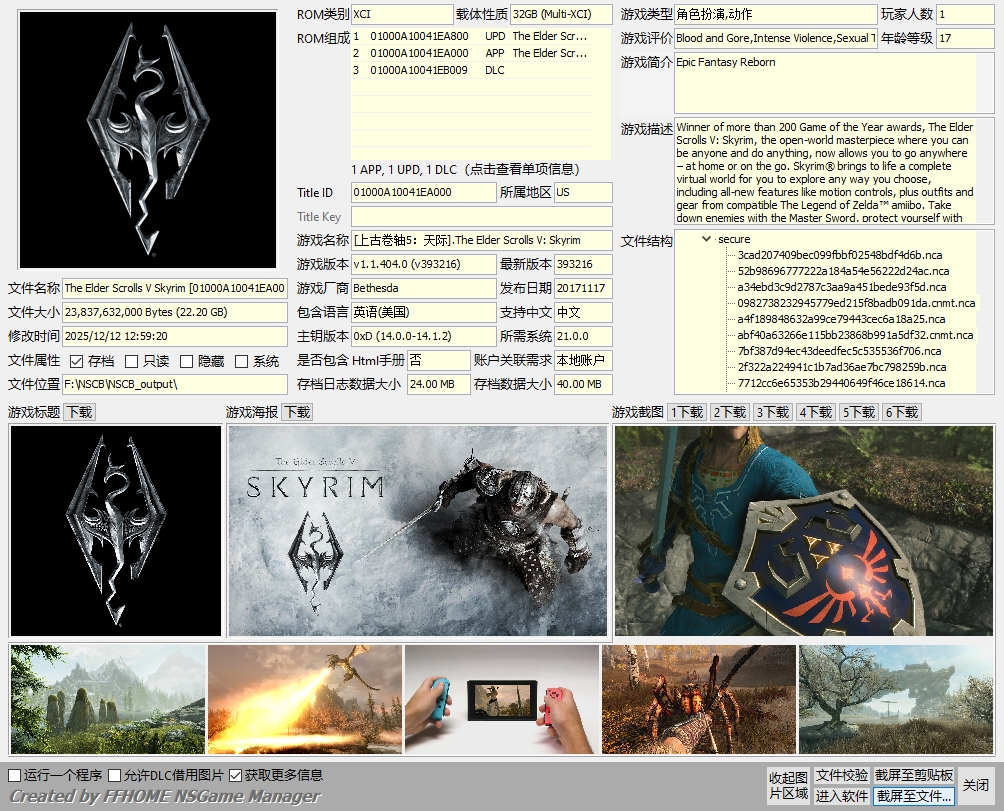Click the 游戏评价 field Blood and Gore
1004x811 pixels.
[775, 38]
